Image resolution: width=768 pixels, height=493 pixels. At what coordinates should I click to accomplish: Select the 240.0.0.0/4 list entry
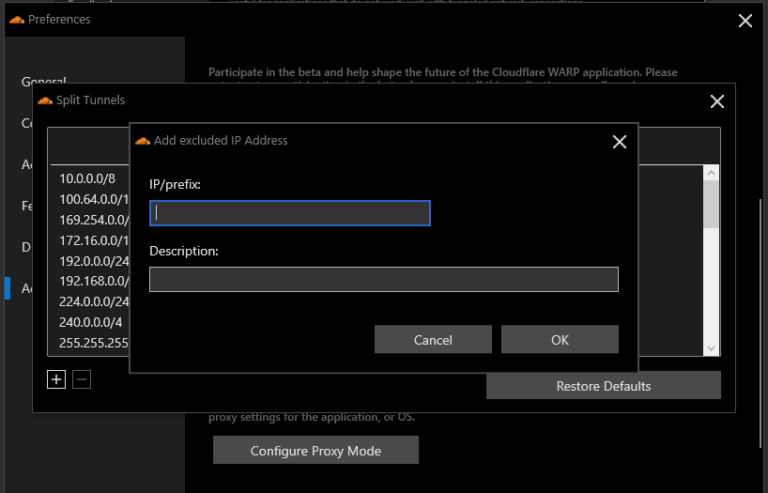90,321
